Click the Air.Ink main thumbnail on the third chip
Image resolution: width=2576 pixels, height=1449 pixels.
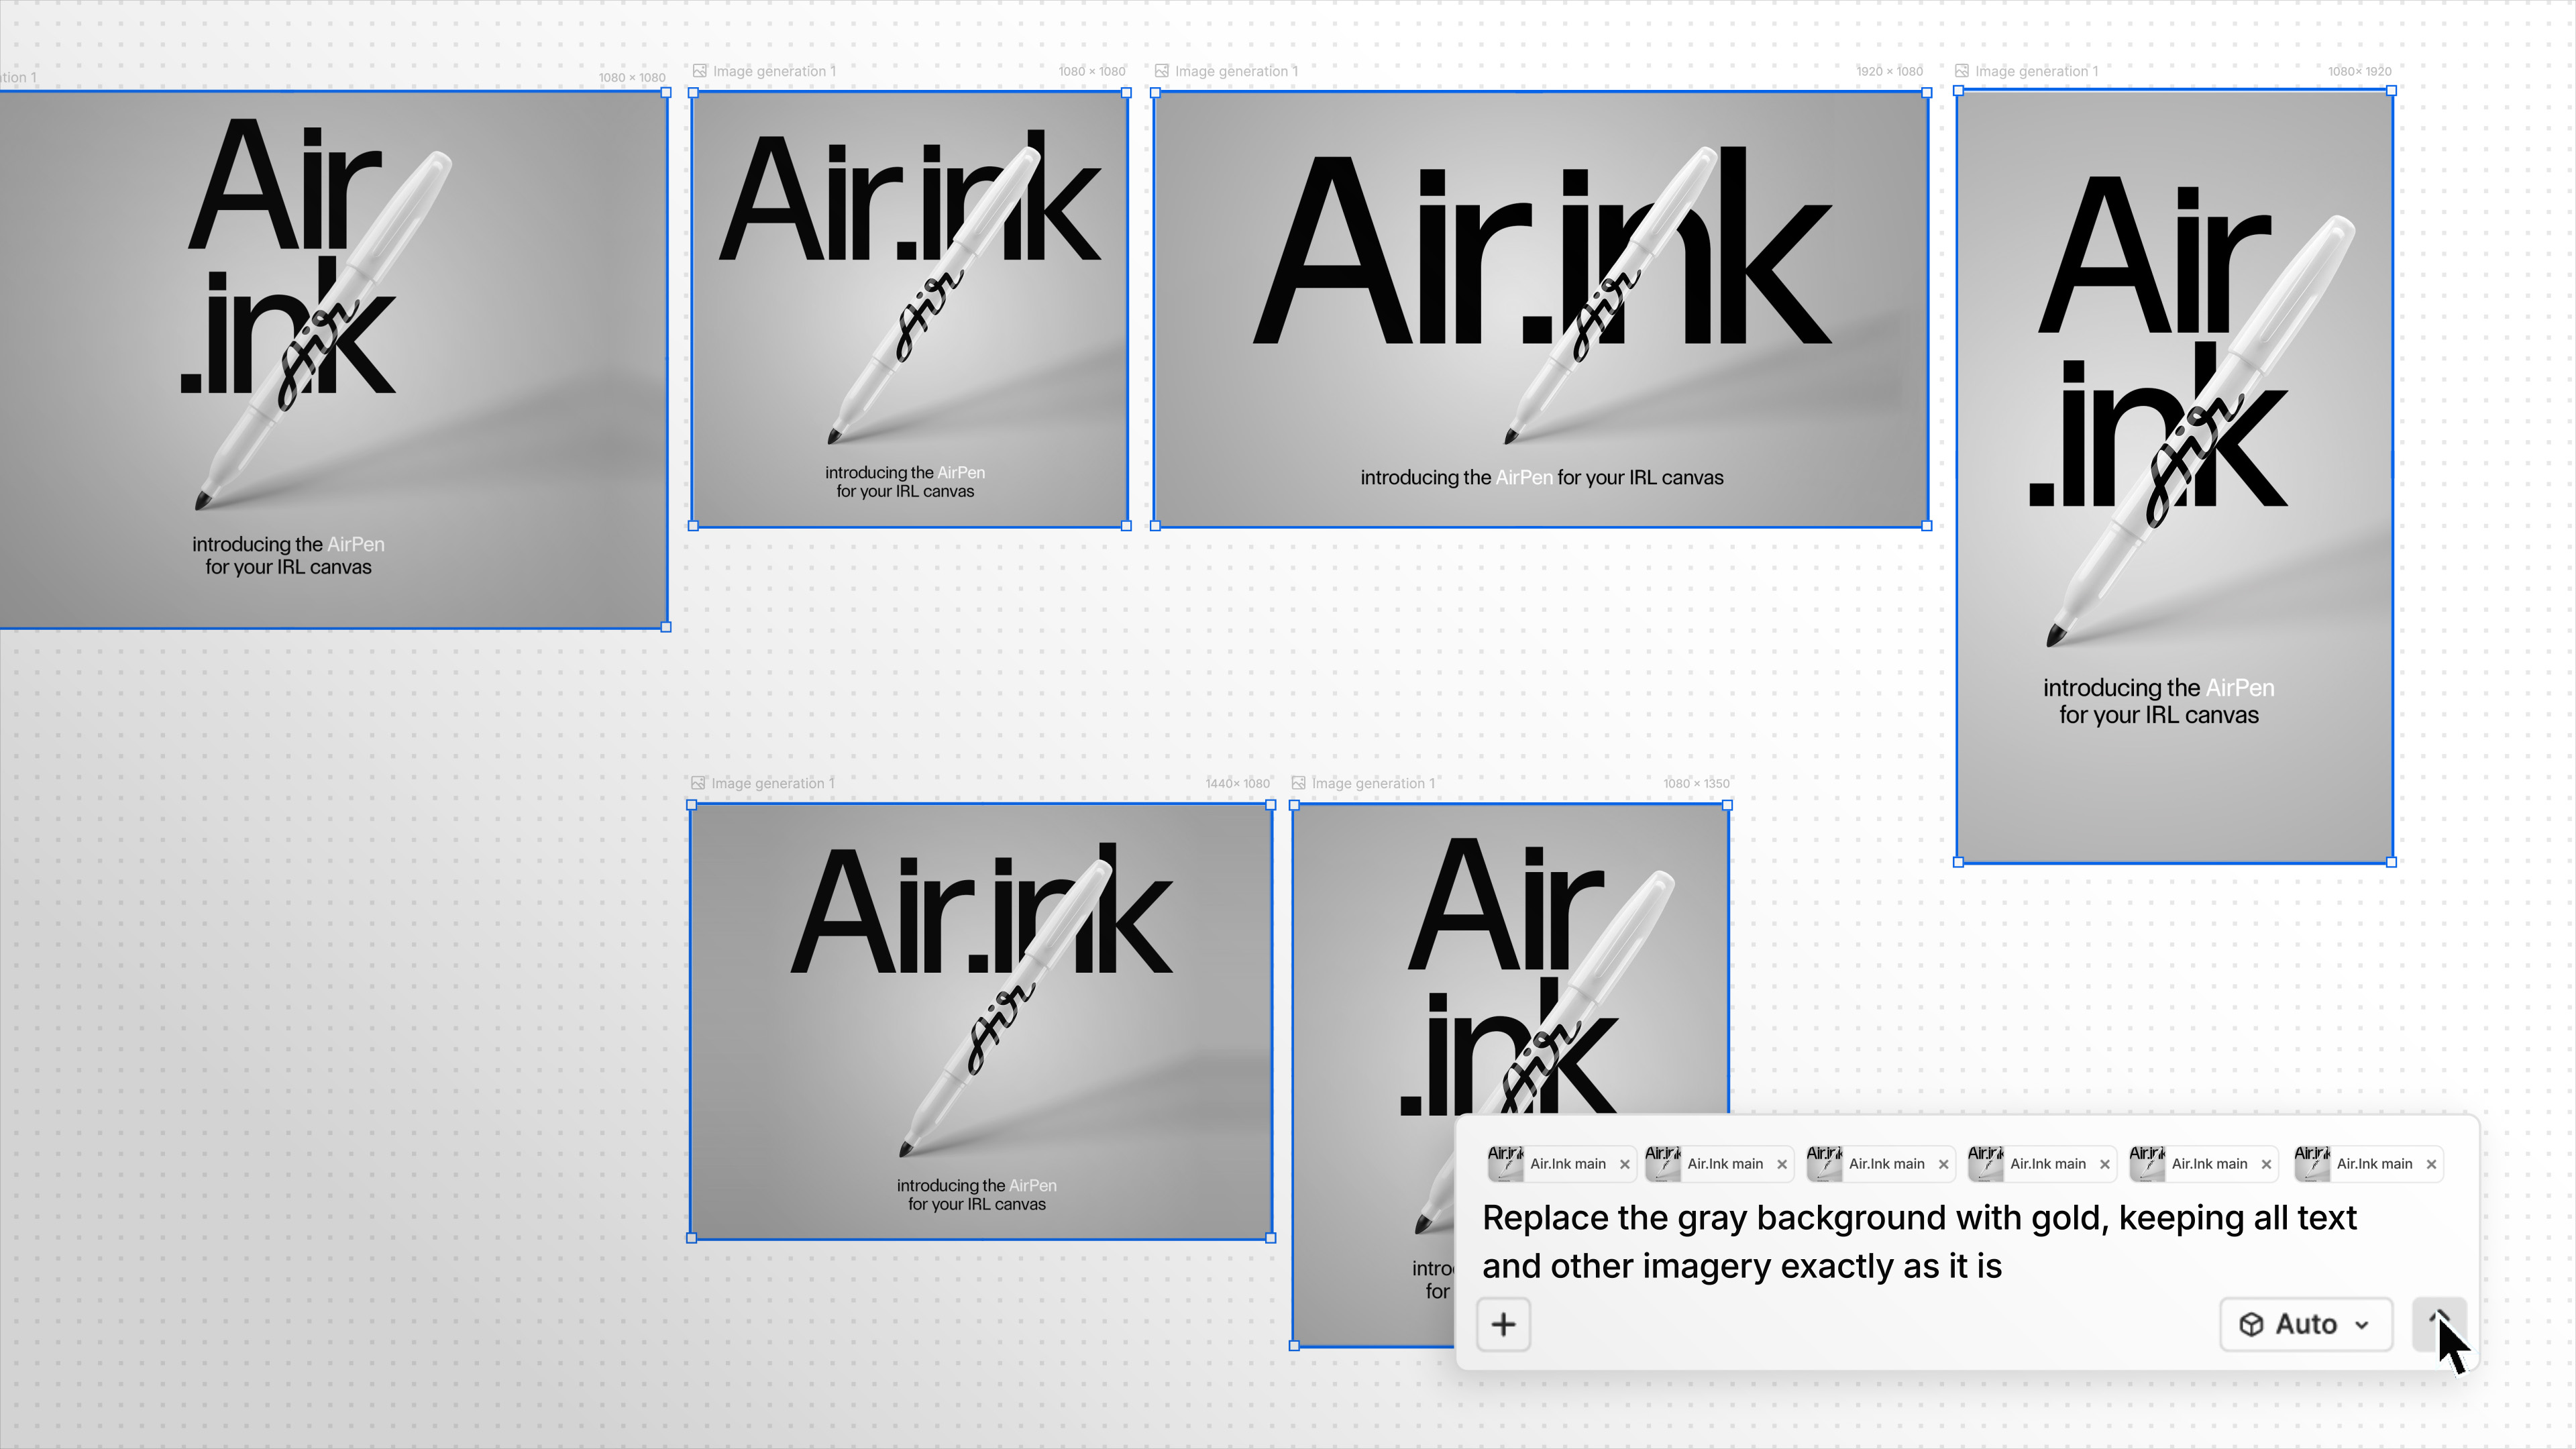click(1825, 1163)
